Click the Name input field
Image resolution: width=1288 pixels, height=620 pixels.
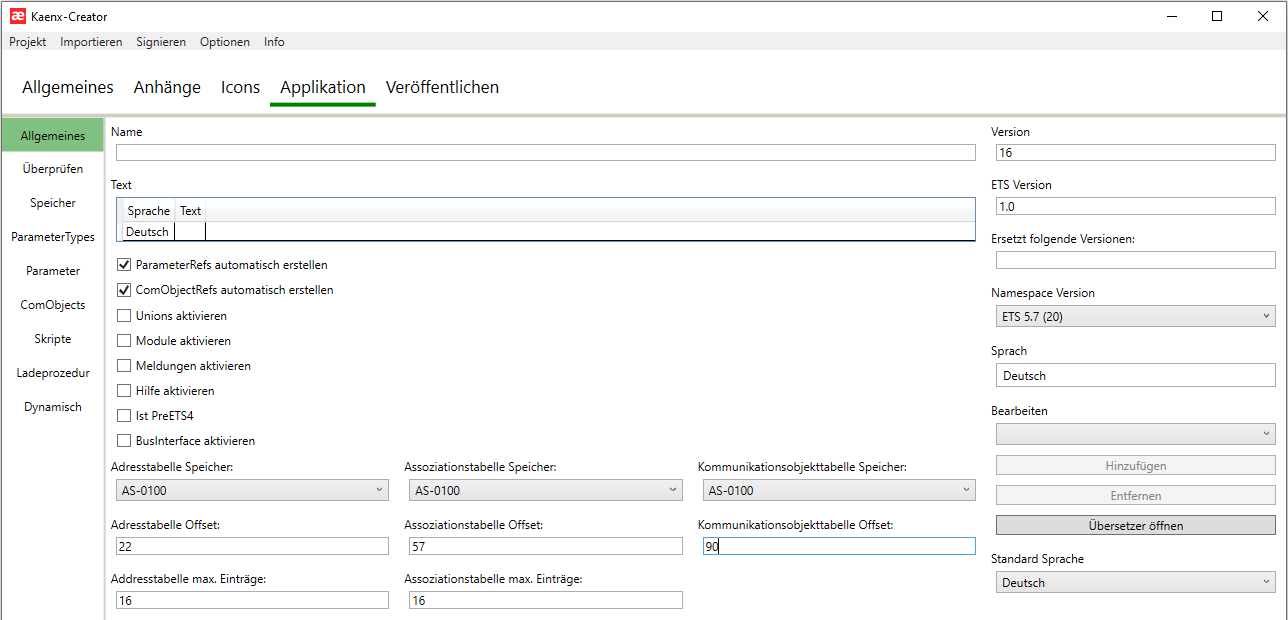(x=545, y=152)
